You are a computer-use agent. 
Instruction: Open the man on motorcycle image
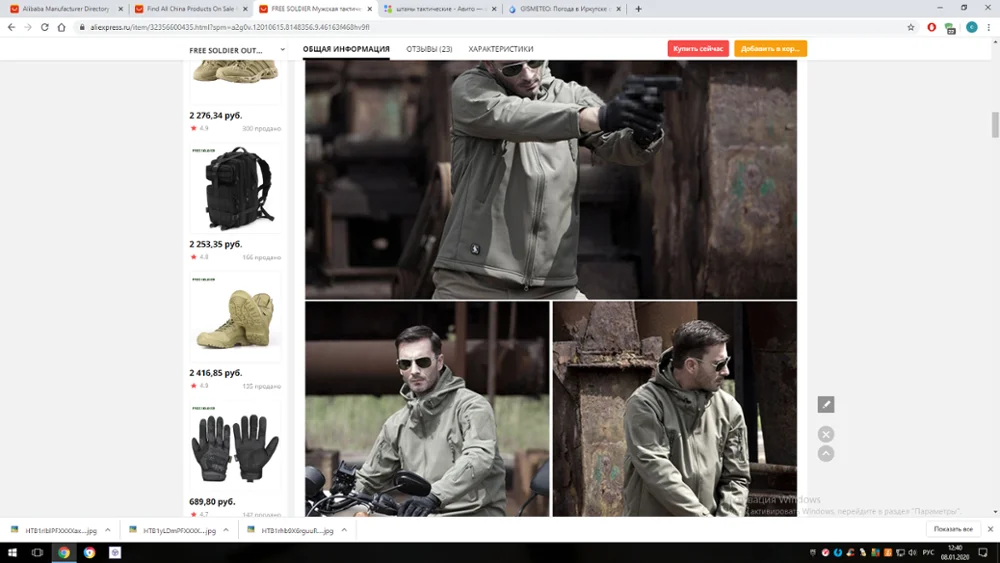[x=427, y=409]
